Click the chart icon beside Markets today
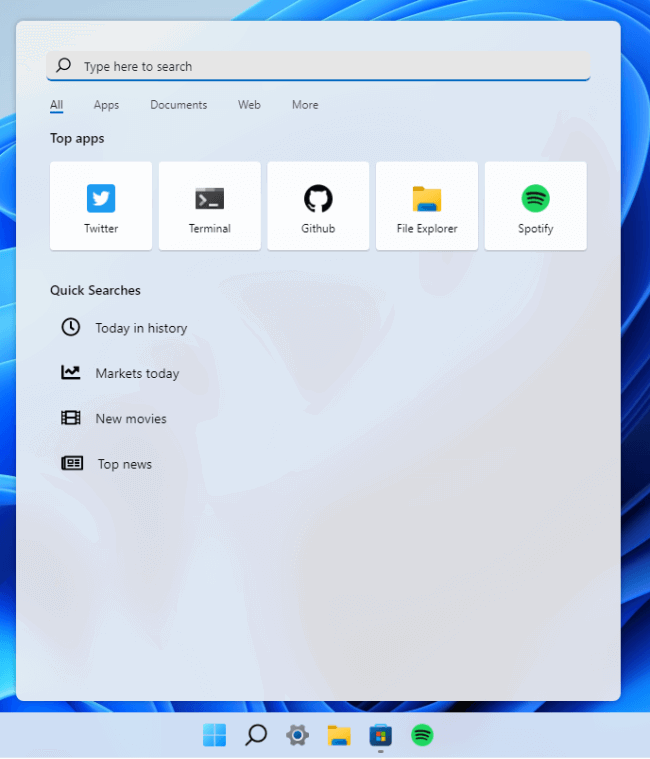The width and height of the screenshot is (650, 759). tap(71, 372)
